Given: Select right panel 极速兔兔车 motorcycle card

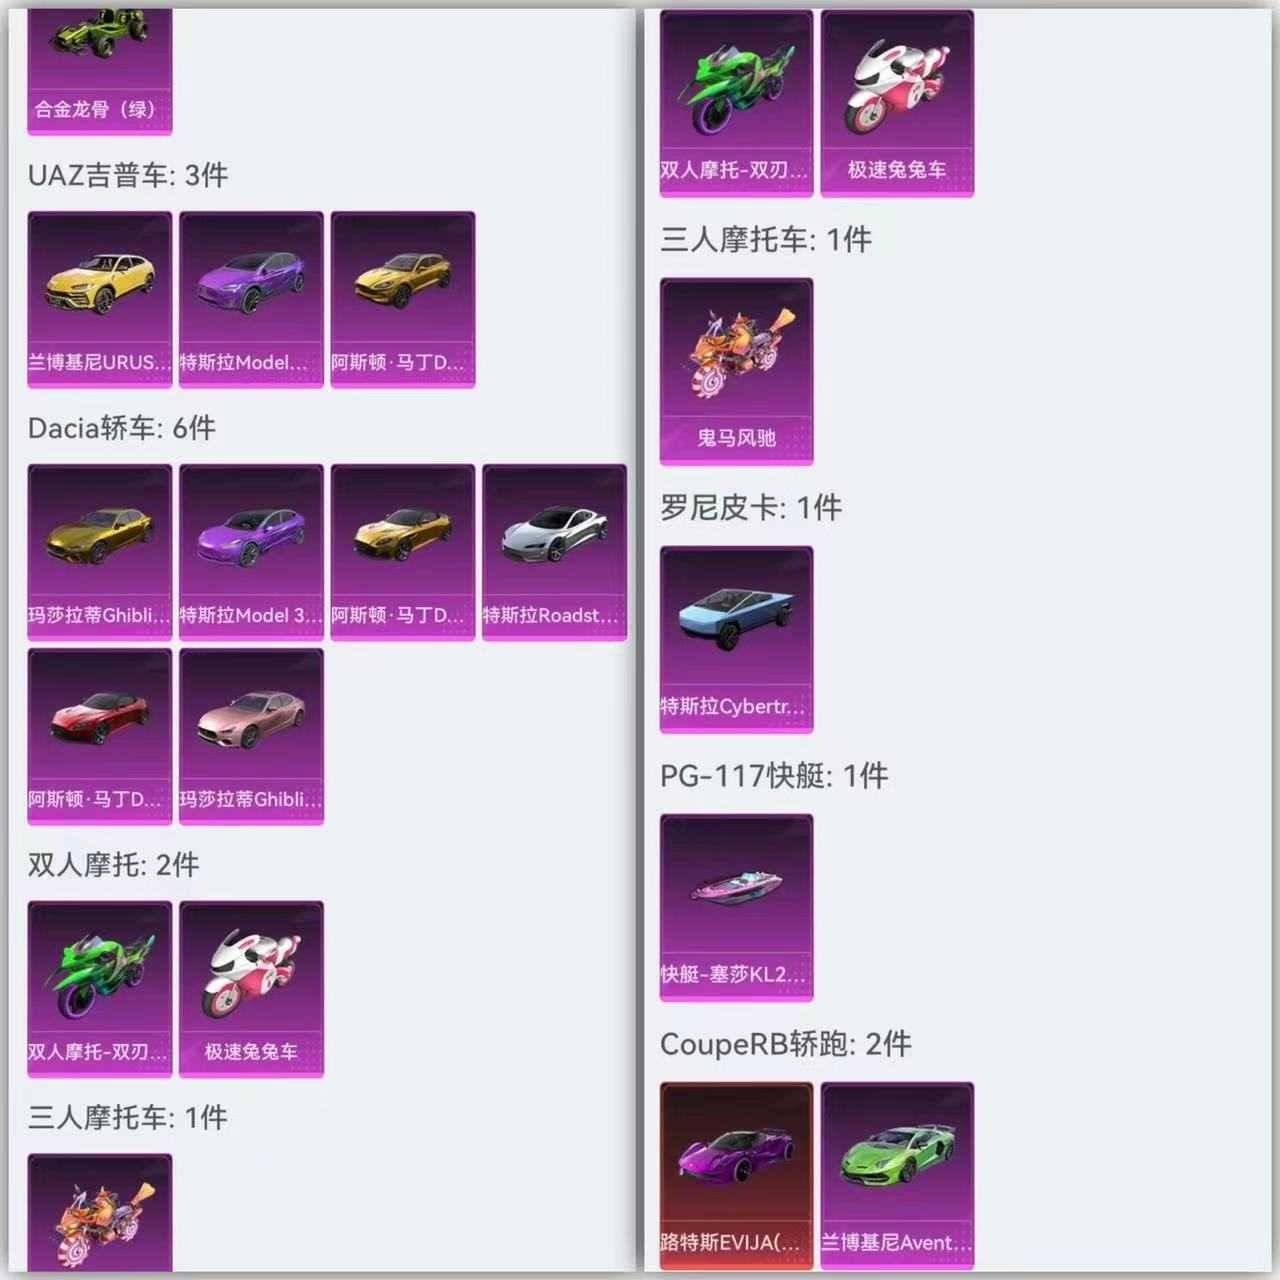Looking at the screenshot, I should (897, 104).
